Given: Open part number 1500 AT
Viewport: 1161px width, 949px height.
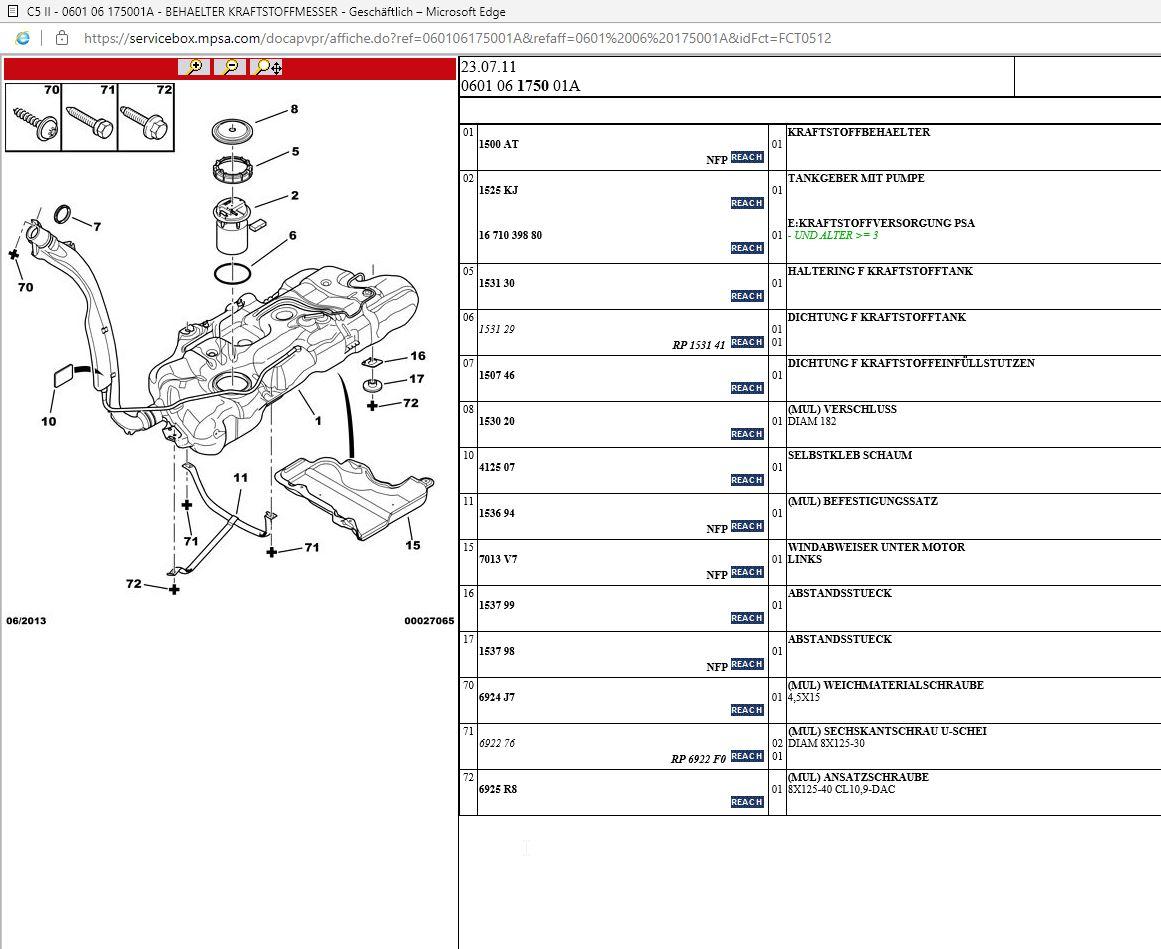Looking at the screenshot, I should tap(498, 144).
